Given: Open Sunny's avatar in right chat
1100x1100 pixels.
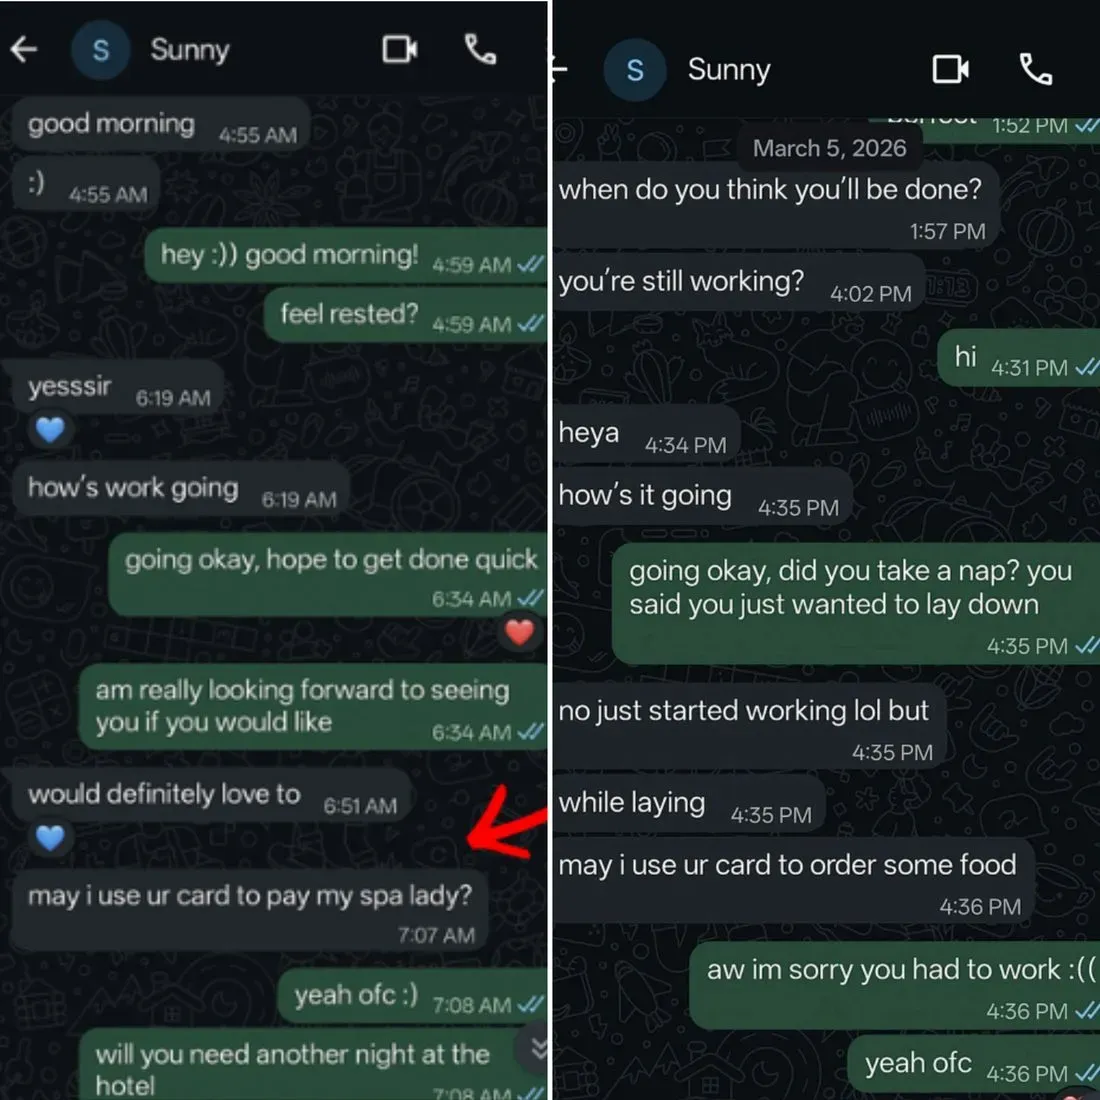Looking at the screenshot, I should (x=635, y=69).
